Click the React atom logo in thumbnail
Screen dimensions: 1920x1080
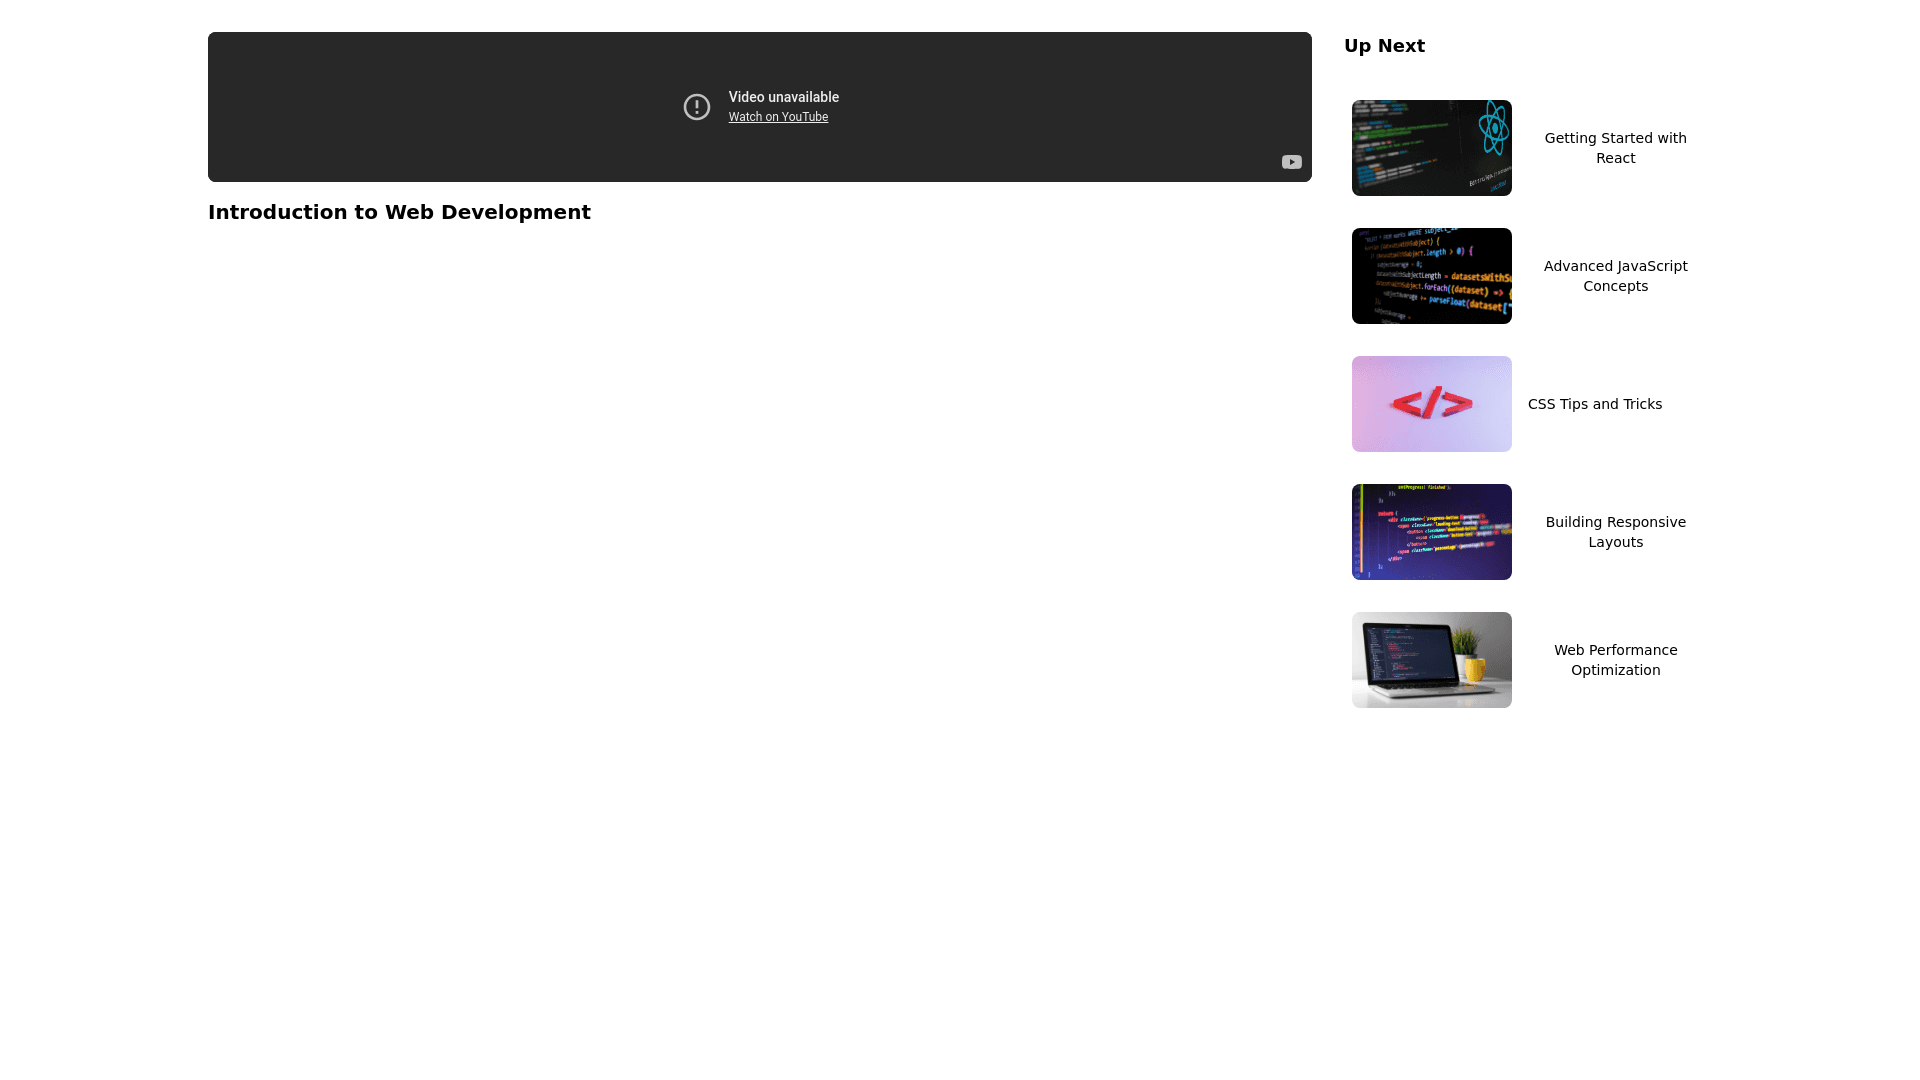coord(1493,127)
